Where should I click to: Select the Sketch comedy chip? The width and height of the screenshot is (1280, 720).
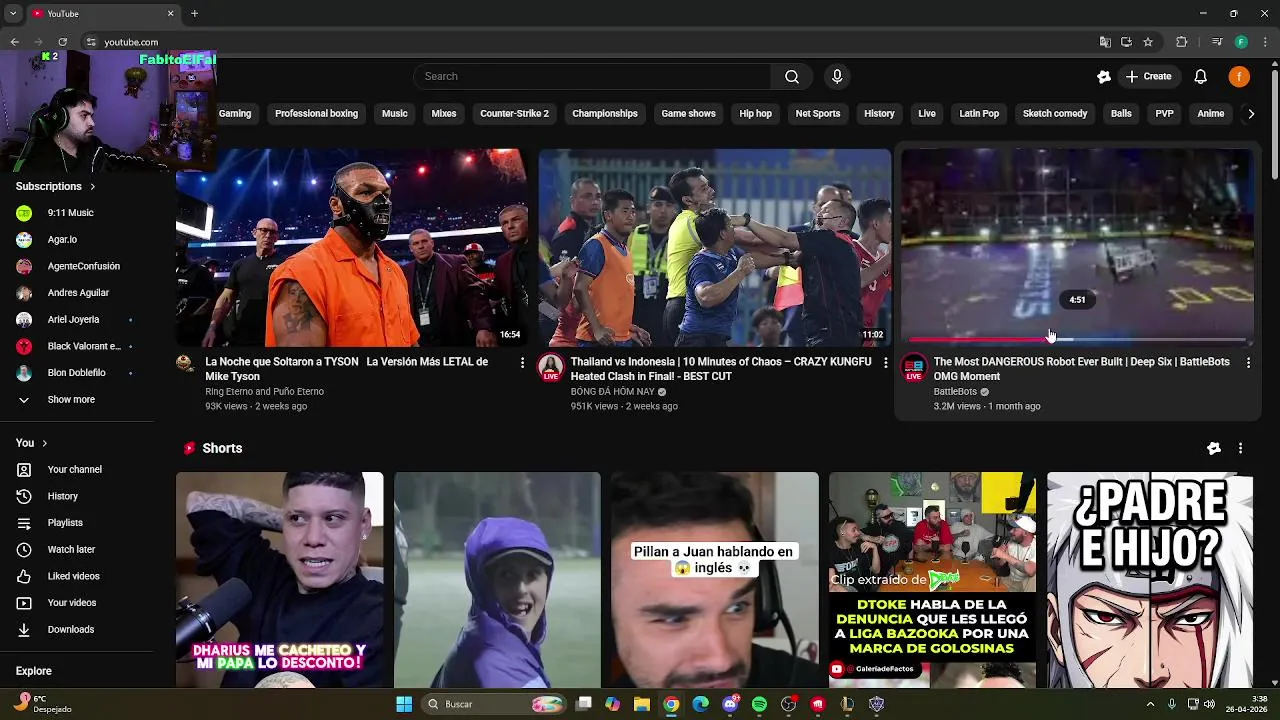click(1055, 114)
